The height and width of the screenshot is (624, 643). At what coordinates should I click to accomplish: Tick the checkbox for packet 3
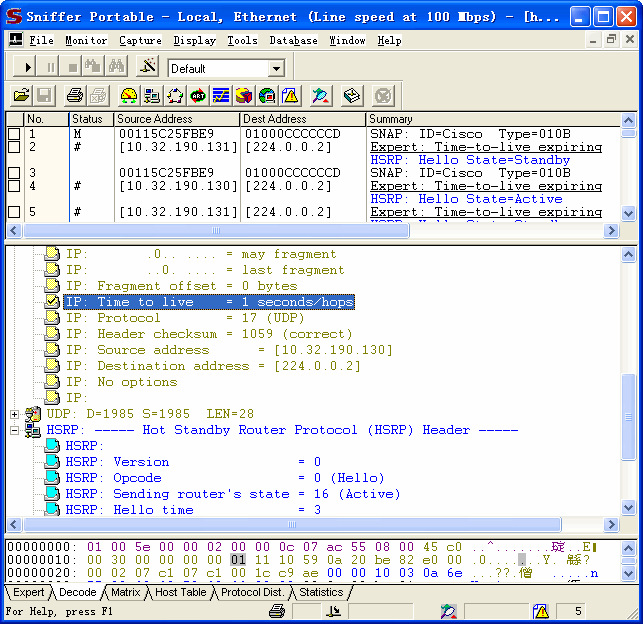click(x=14, y=173)
